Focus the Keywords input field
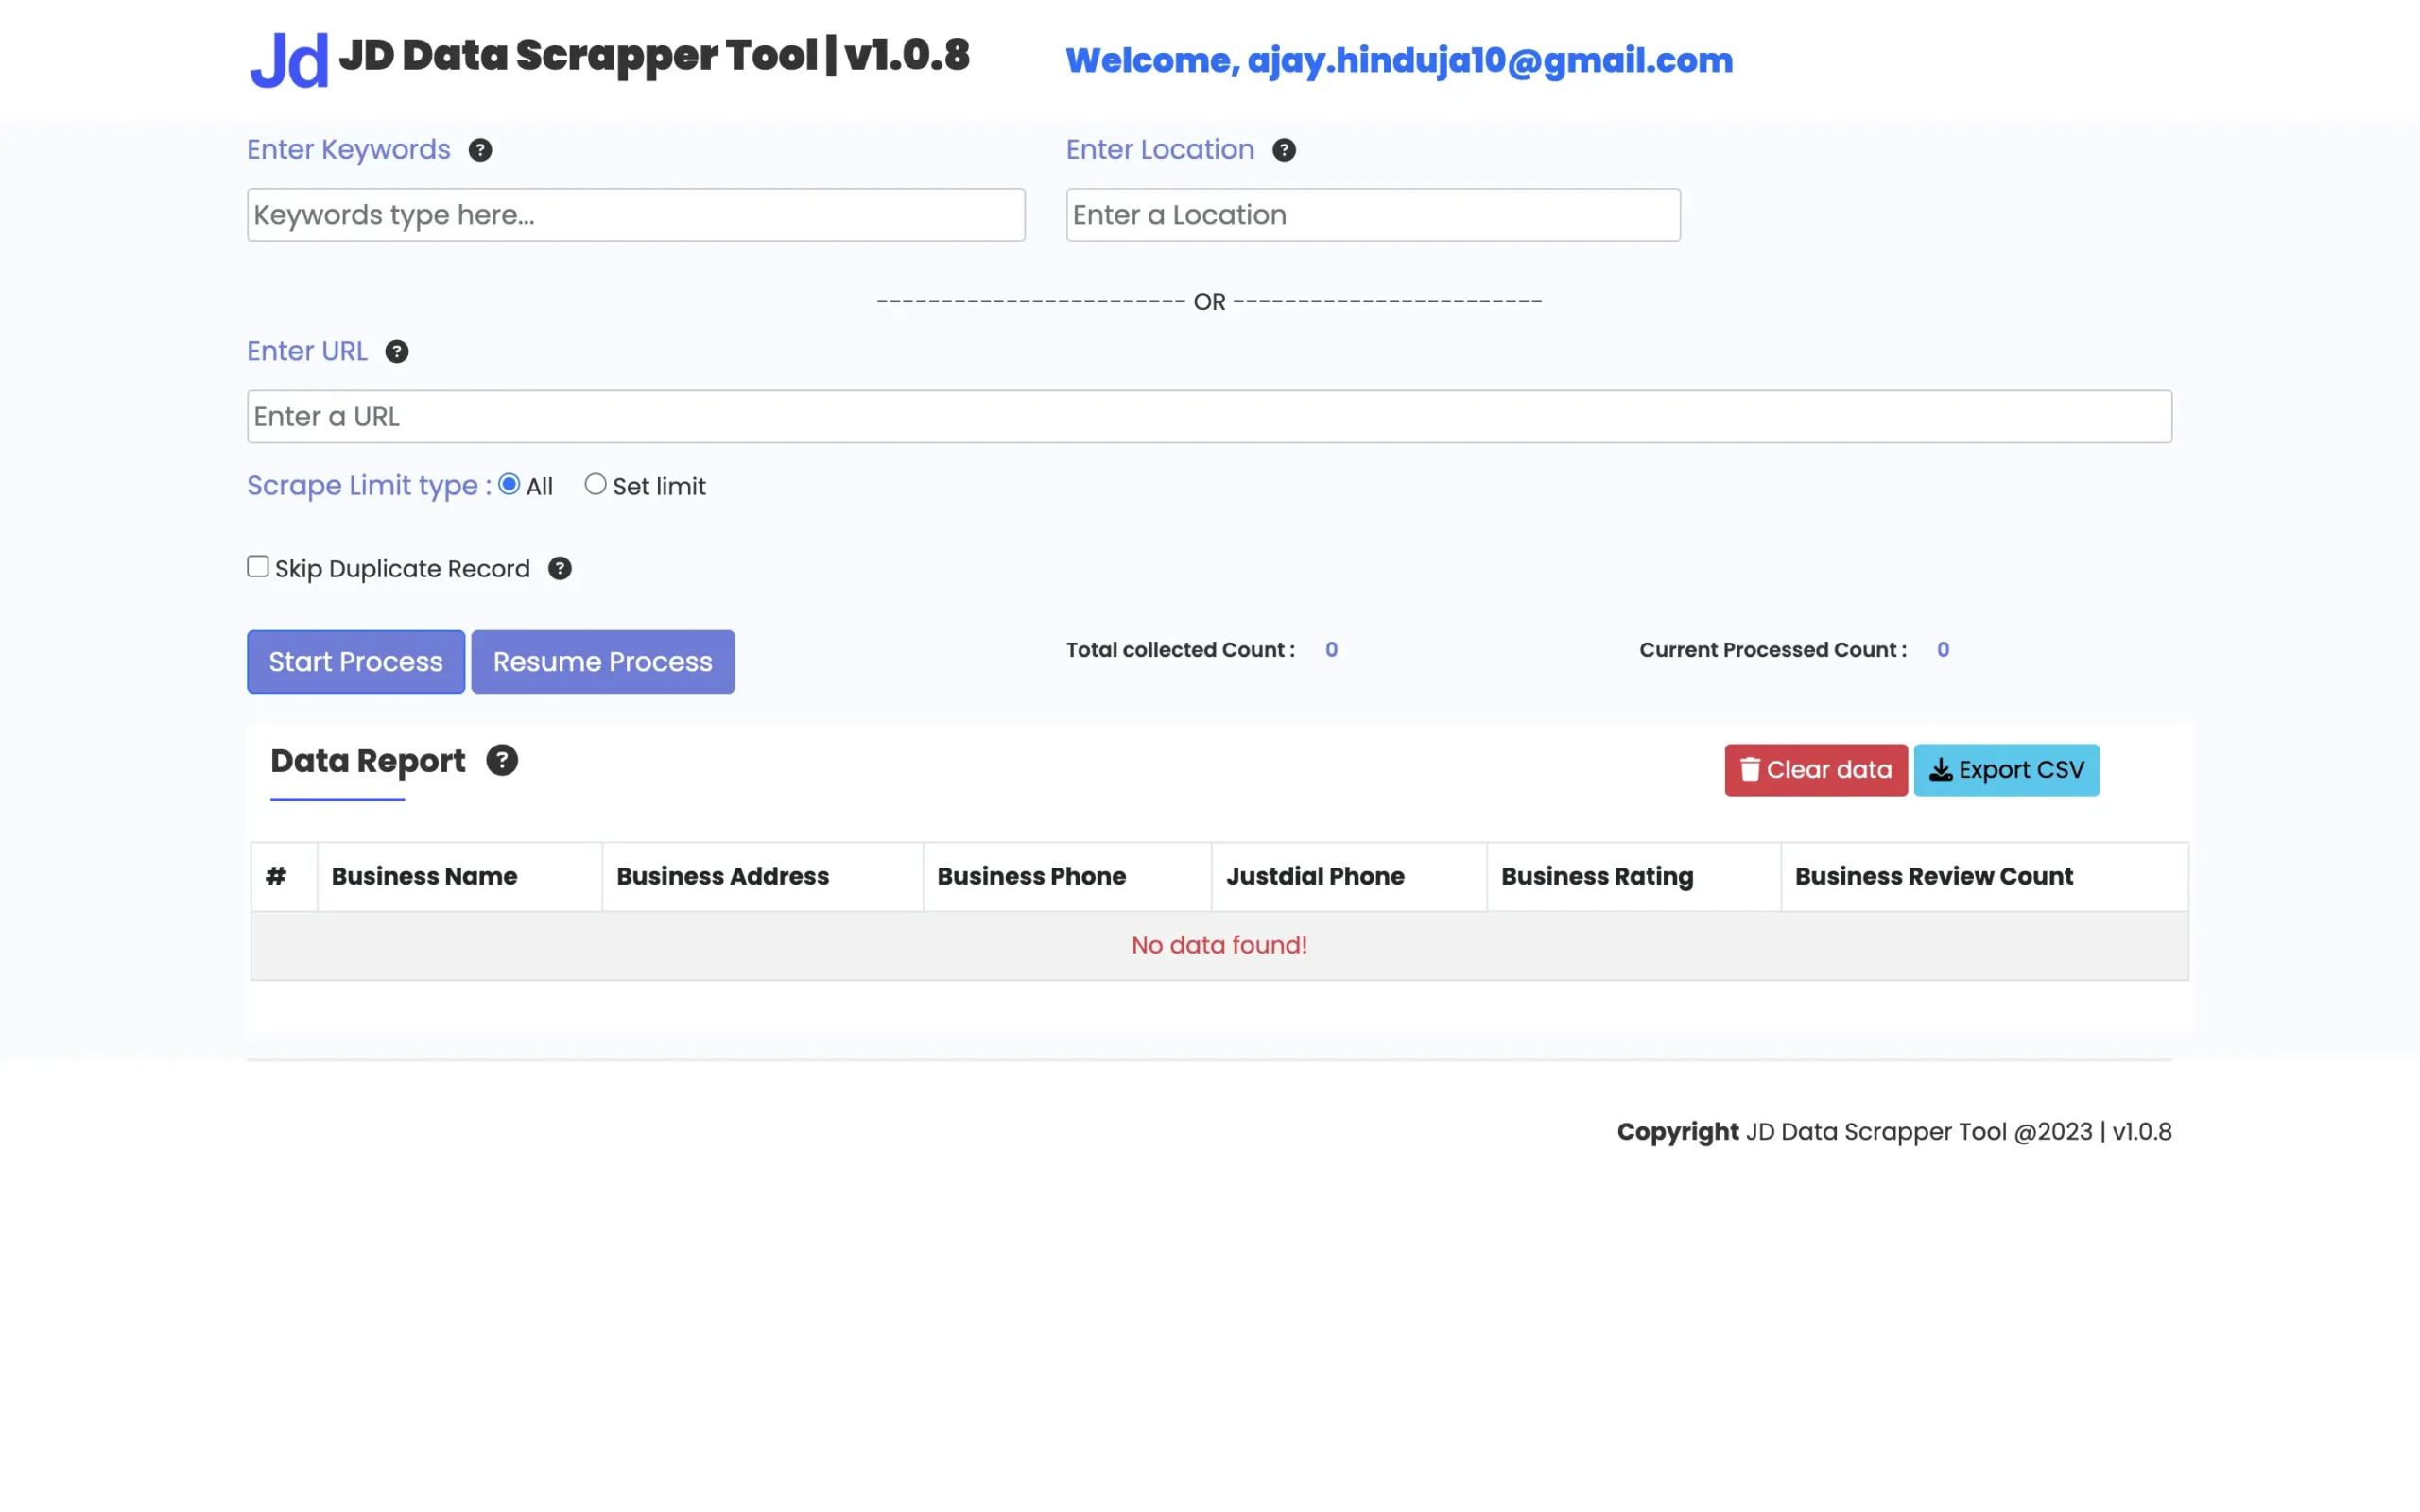Viewport: 2420px width, 1512px height. pos(636,215)
